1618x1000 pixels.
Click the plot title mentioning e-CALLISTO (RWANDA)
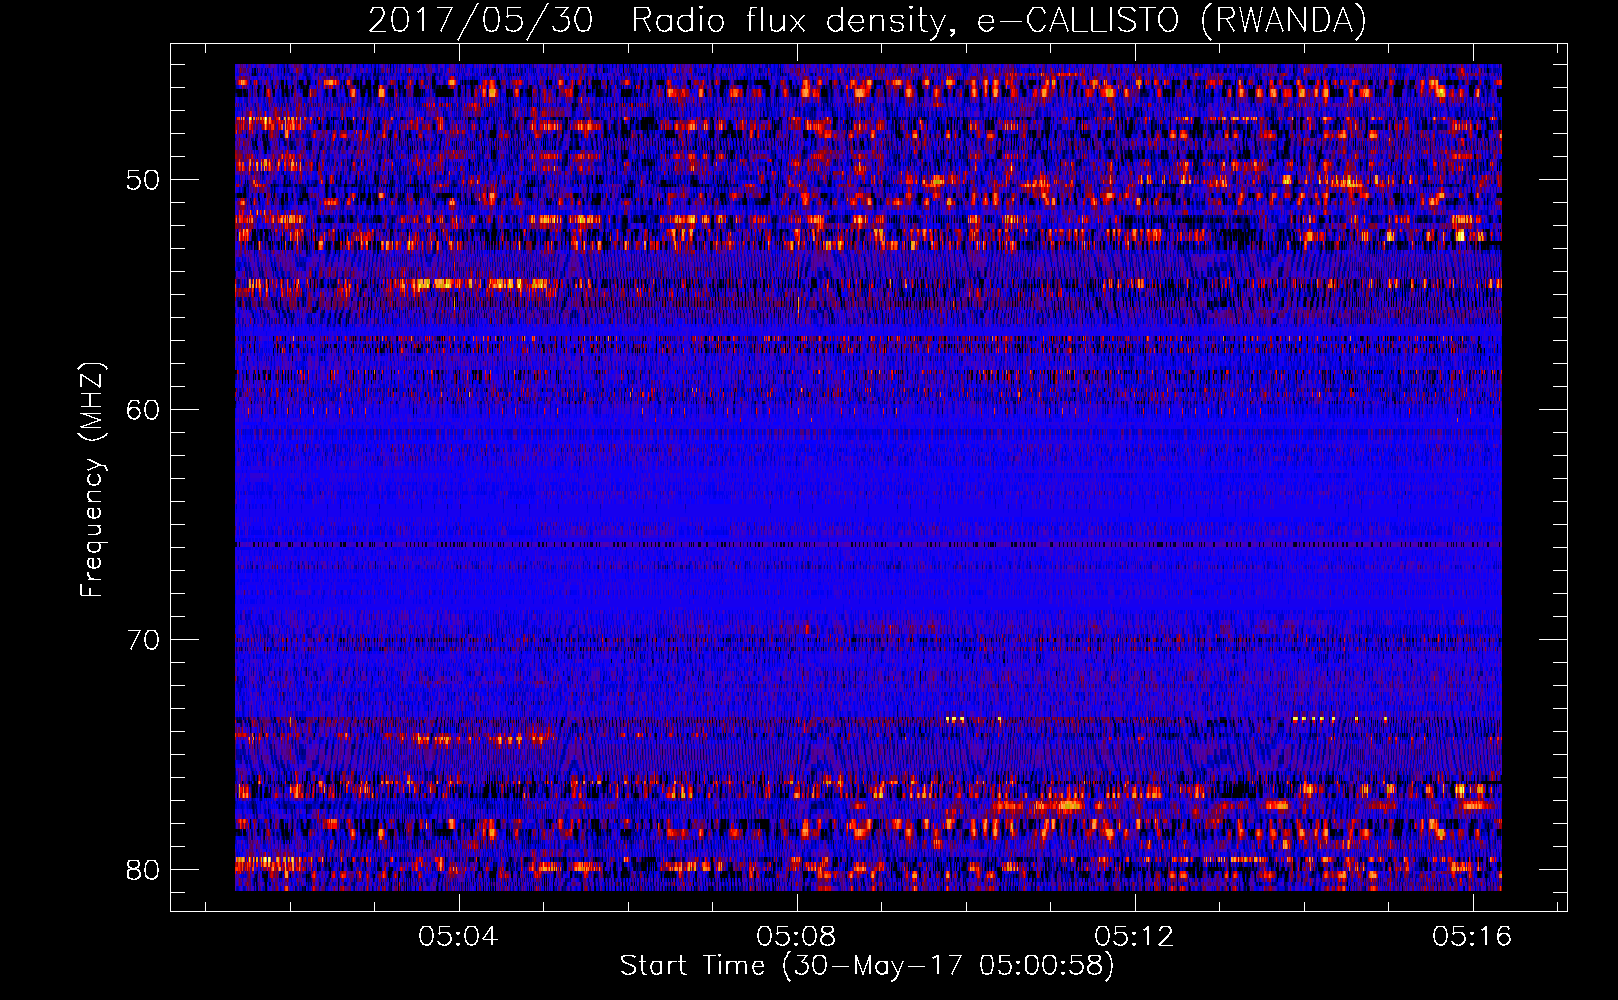[867, 21]
